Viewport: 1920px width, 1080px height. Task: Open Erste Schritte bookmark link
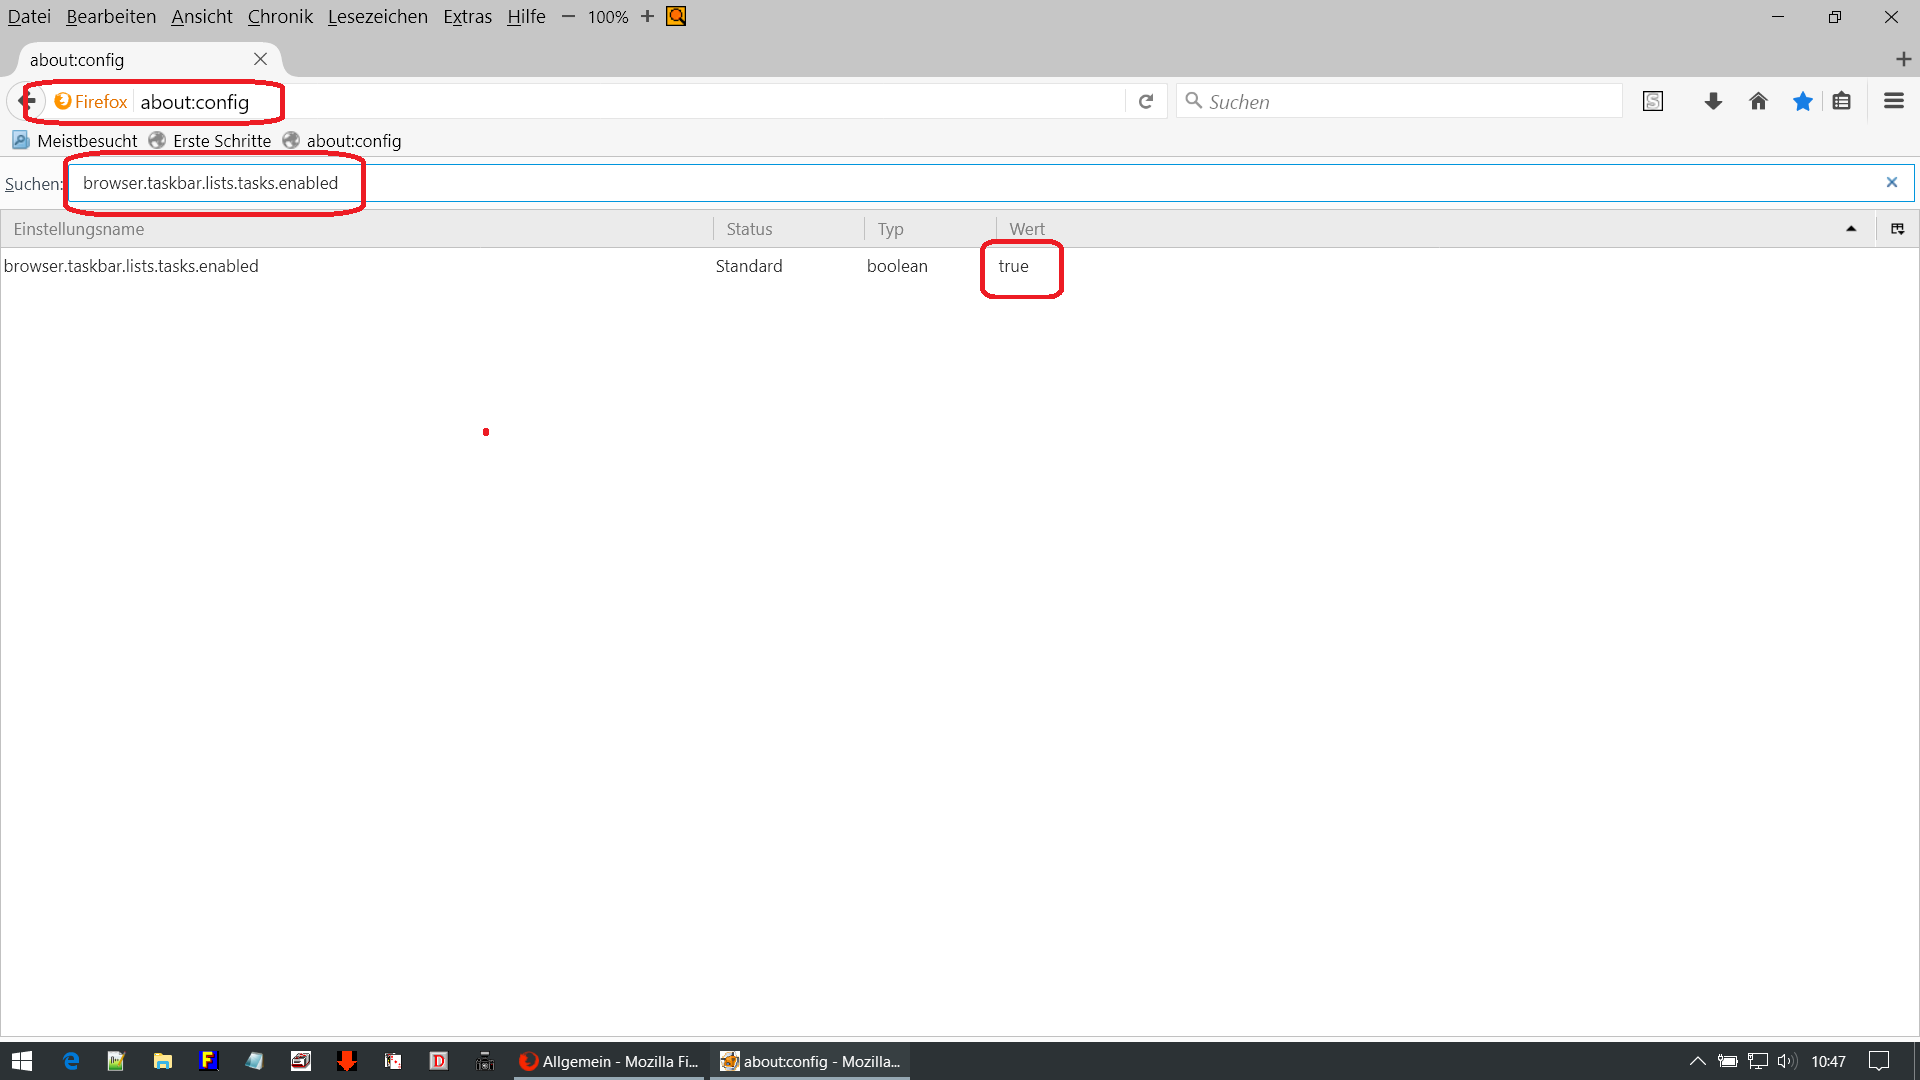[221, 141]
